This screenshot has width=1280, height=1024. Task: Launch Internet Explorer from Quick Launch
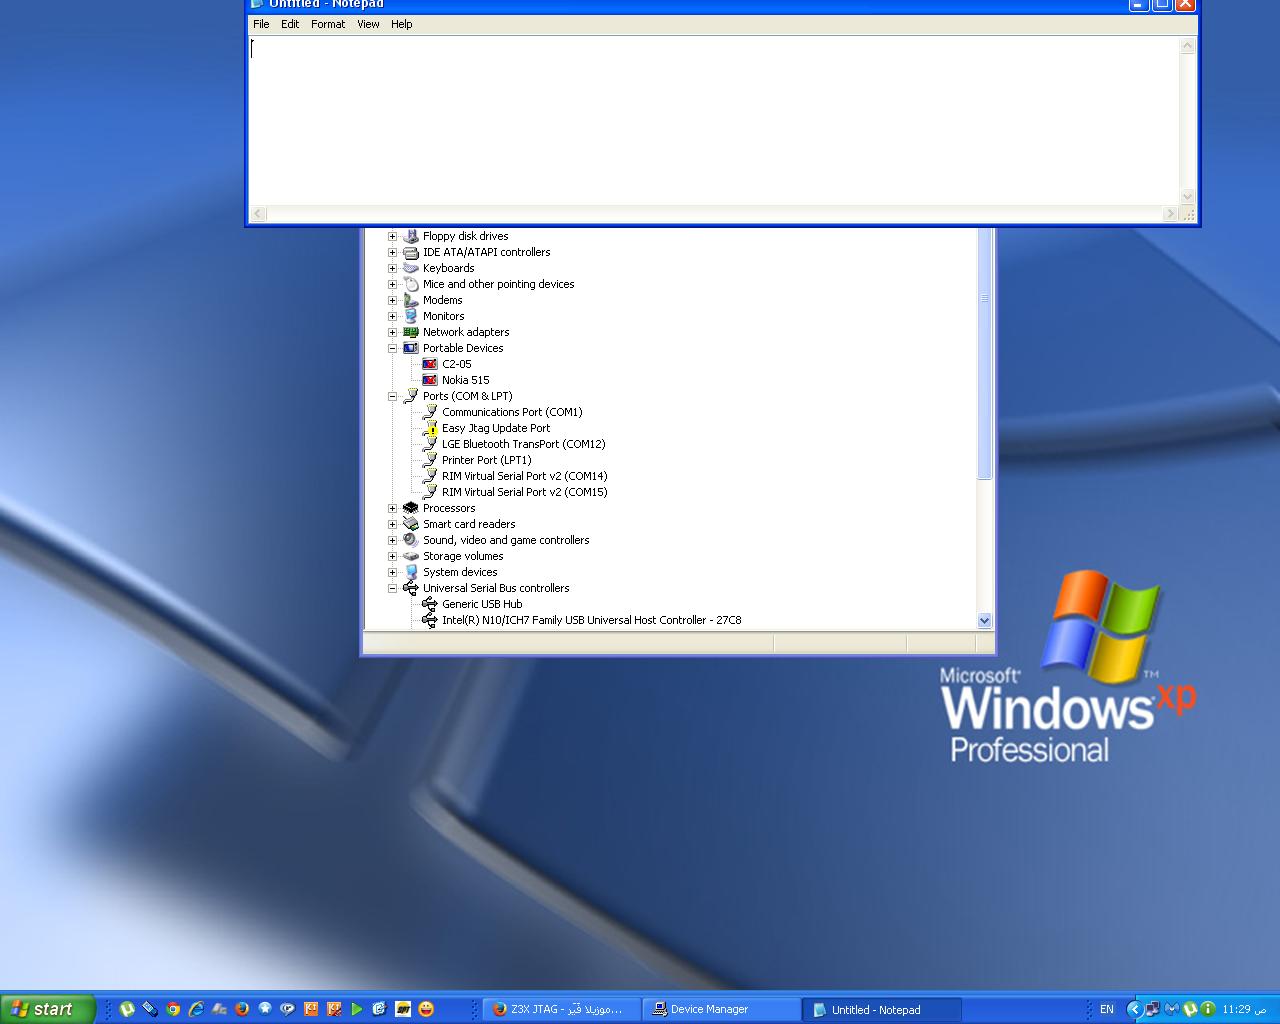[x=196, y=1009]
